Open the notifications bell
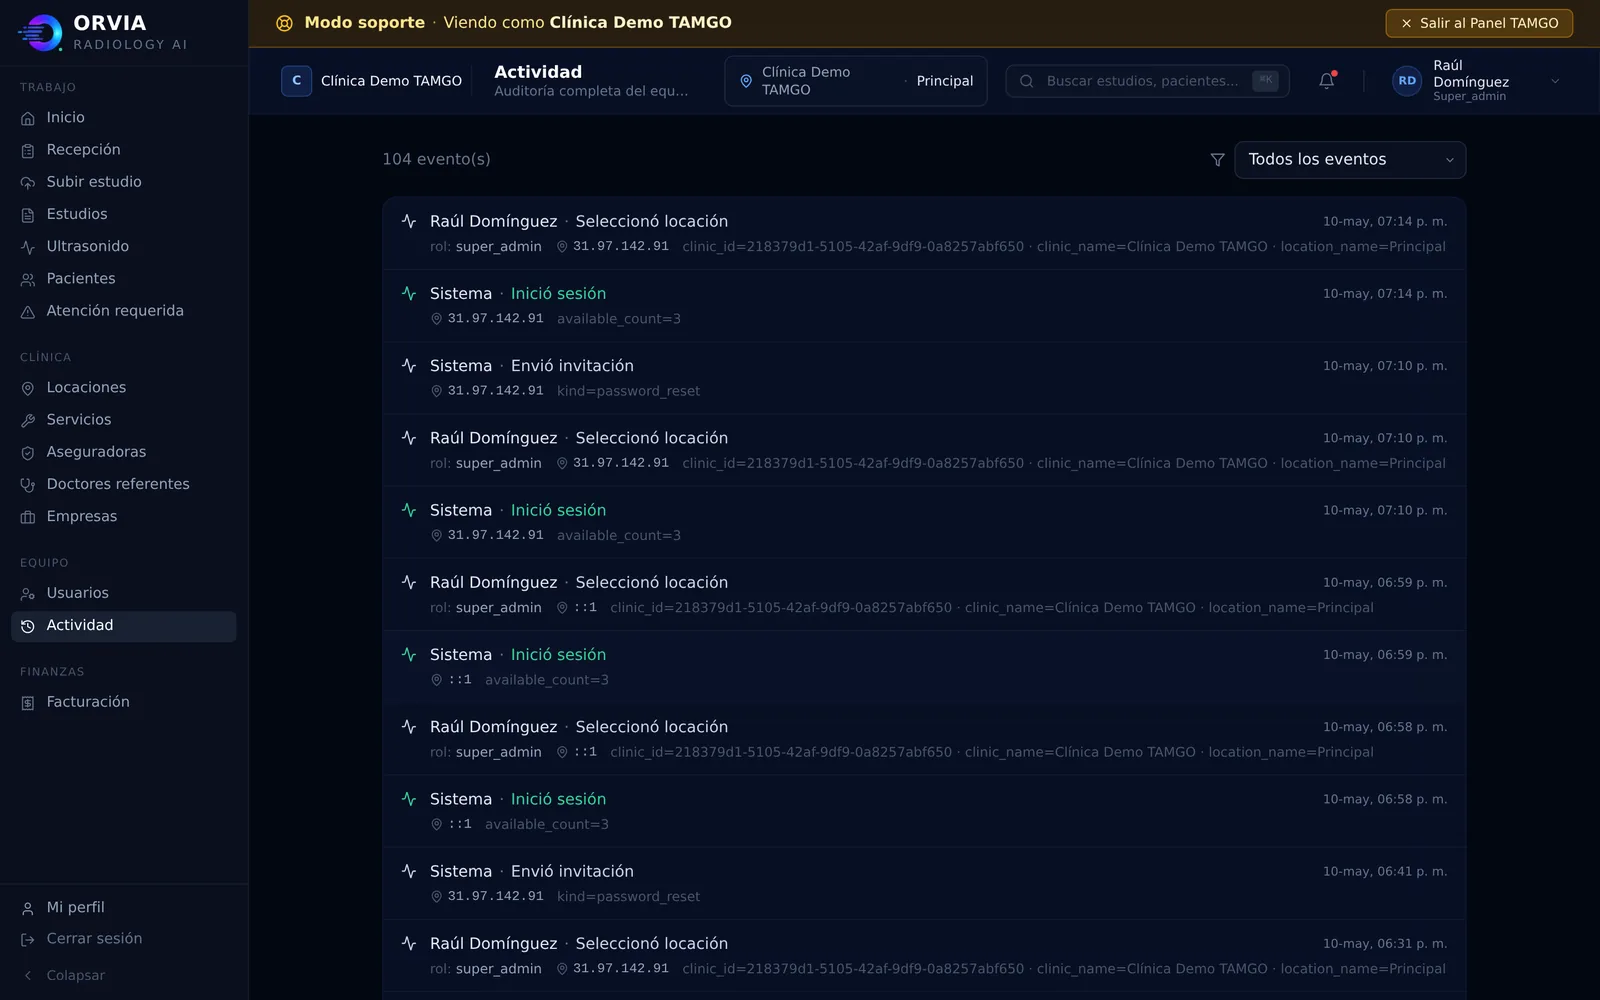 (x=1327, y=81)
